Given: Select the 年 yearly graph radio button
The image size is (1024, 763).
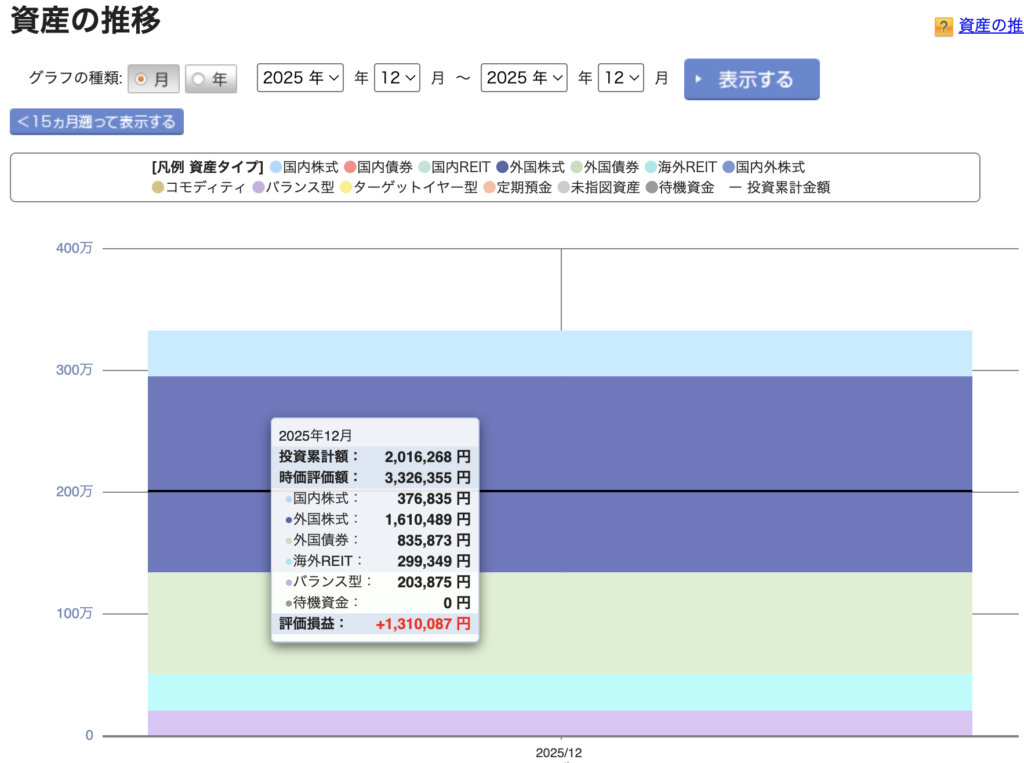Looking at the screenshot, I should click(x=211, y=78).
